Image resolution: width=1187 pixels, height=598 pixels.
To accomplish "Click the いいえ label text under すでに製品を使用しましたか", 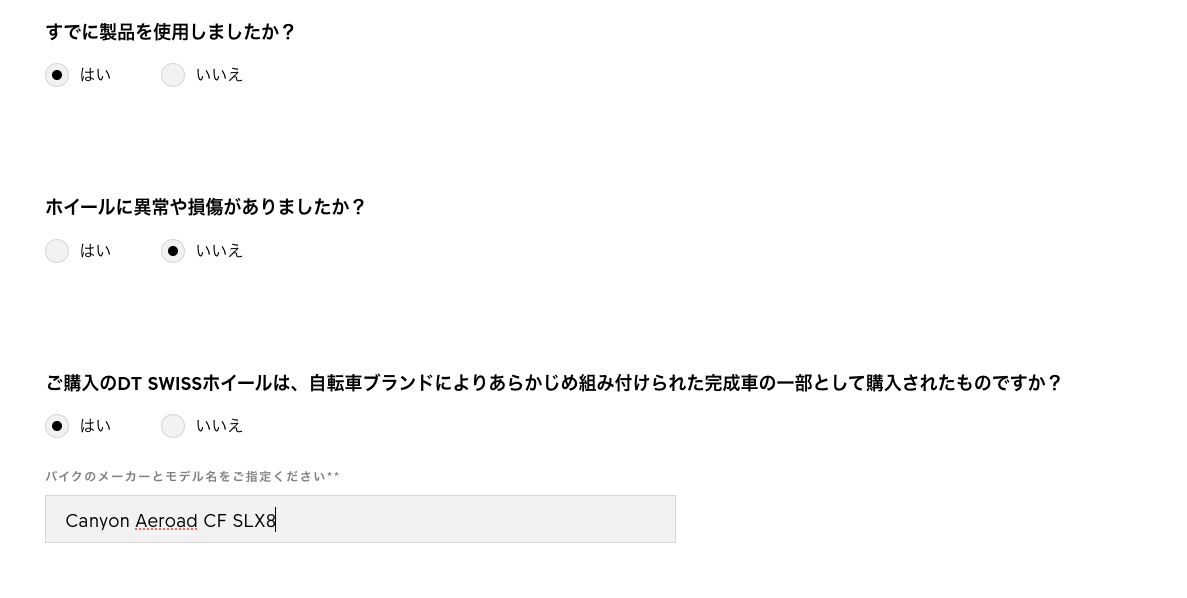I will click(x=219, y=75).
